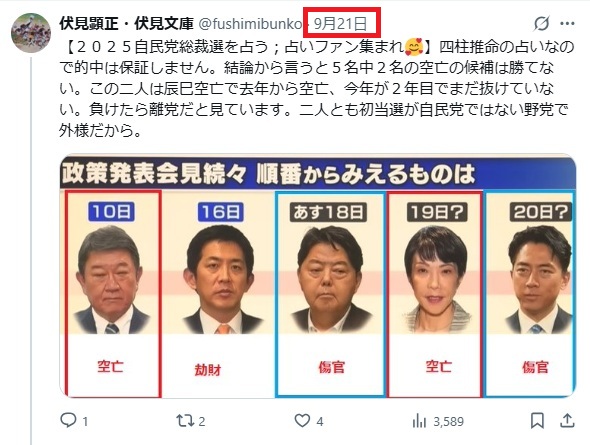Open the attached candidates image

318,275
